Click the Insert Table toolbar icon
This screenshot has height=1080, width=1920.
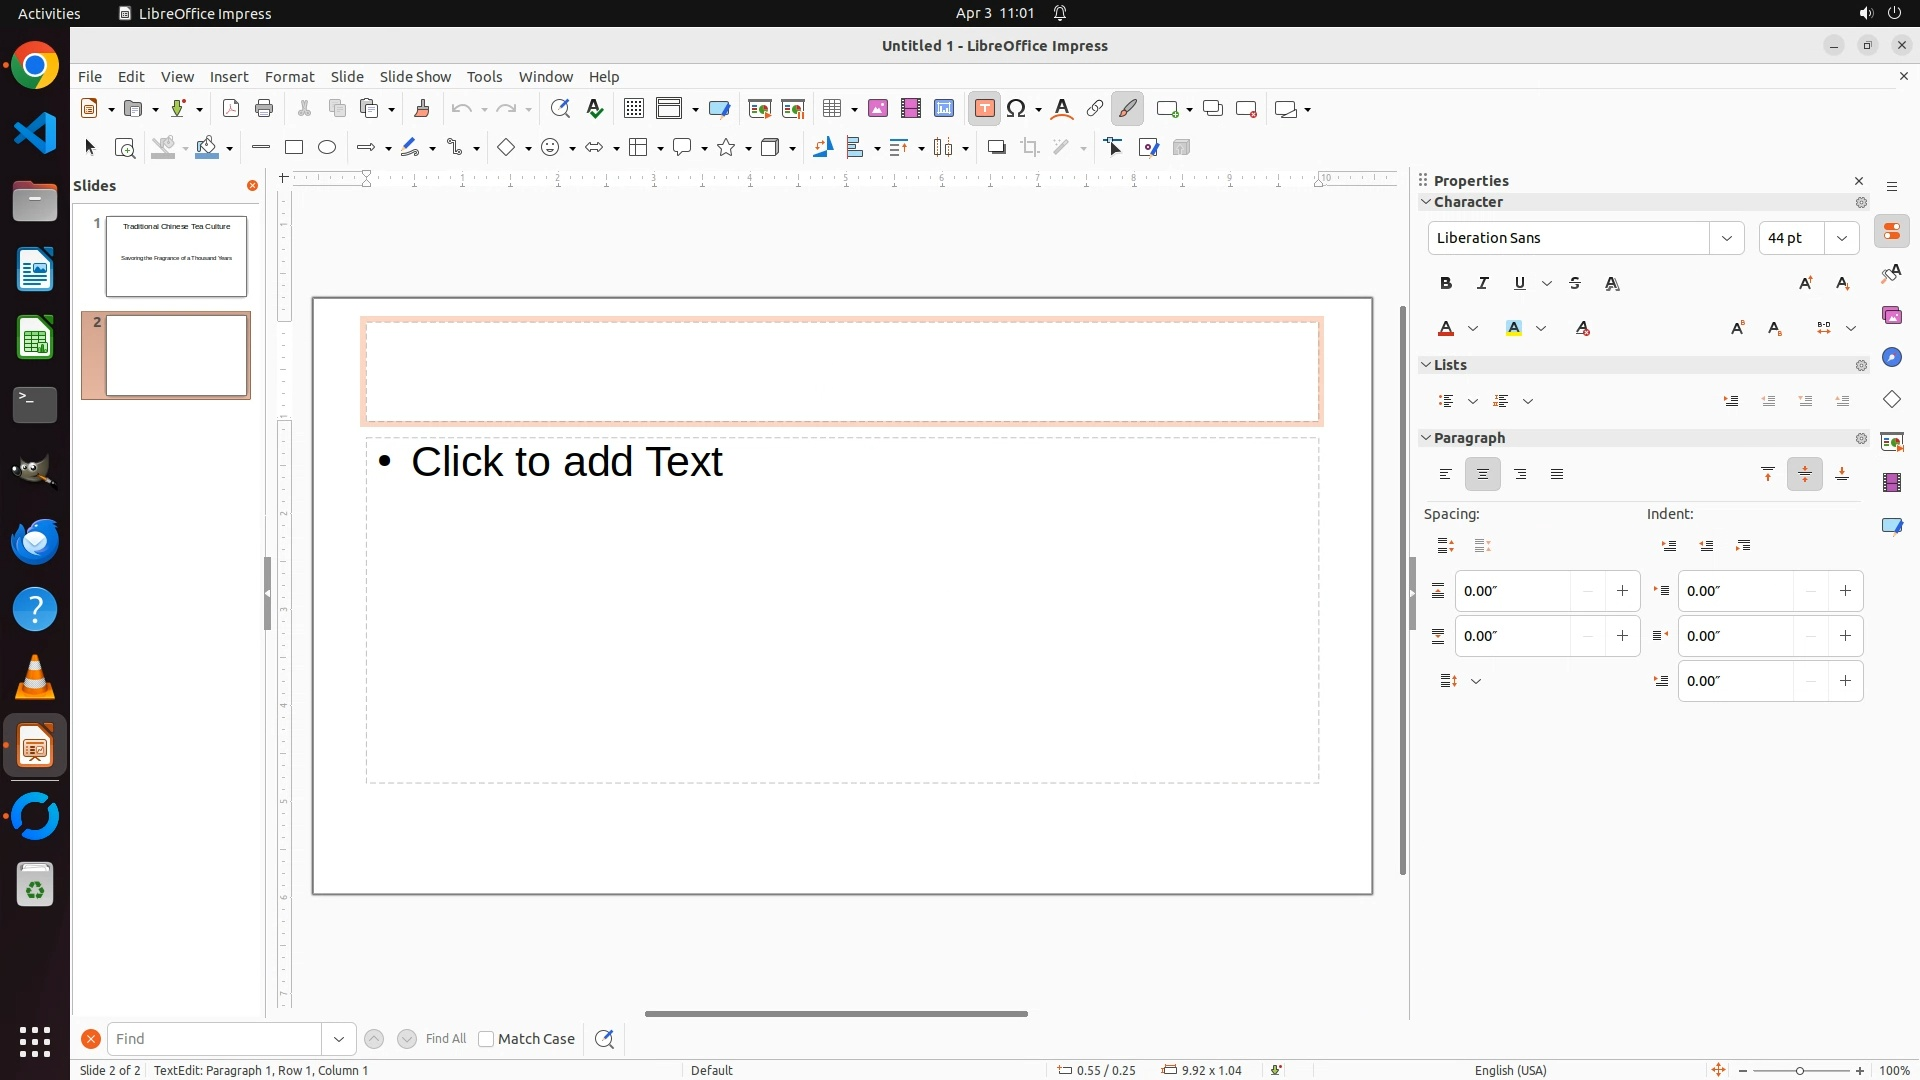click(x=832, y=109)
